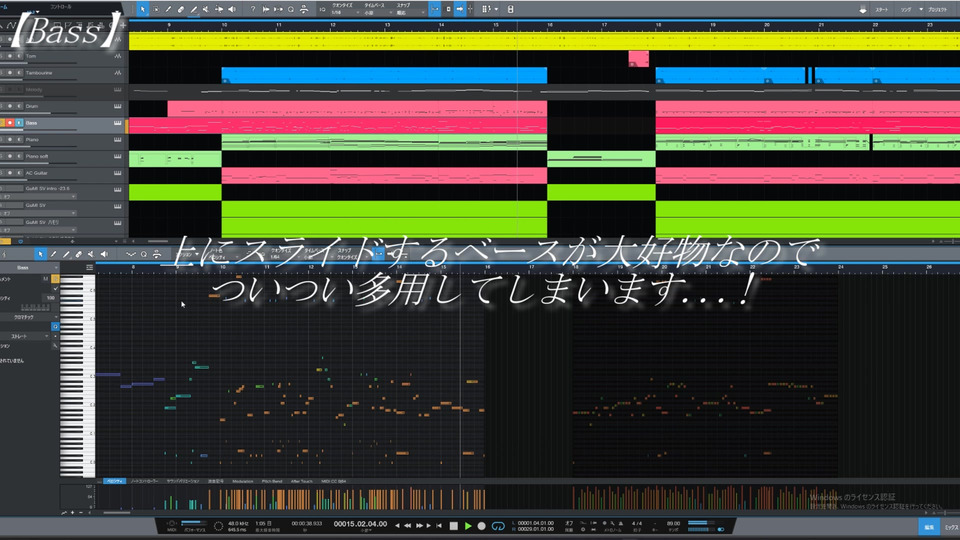The image size is (960, 540).
Task: Select the Listen tool in piano roll editor
Action: (104, 254)
